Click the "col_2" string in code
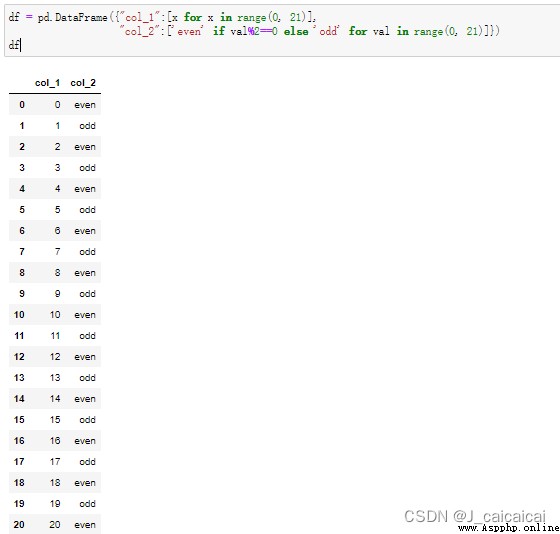560x534 pixels. point(140,31)
